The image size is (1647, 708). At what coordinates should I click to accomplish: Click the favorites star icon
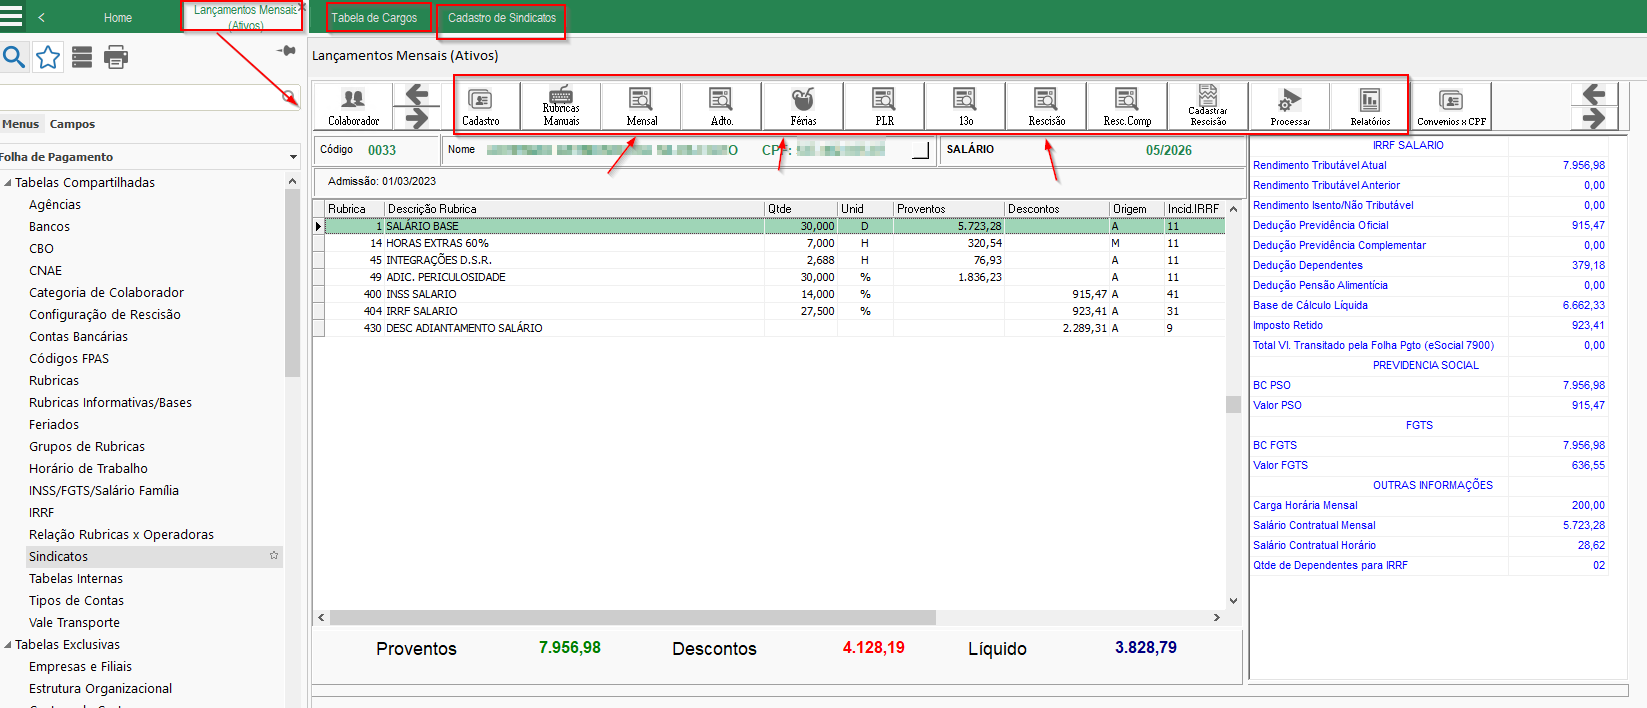48,58
